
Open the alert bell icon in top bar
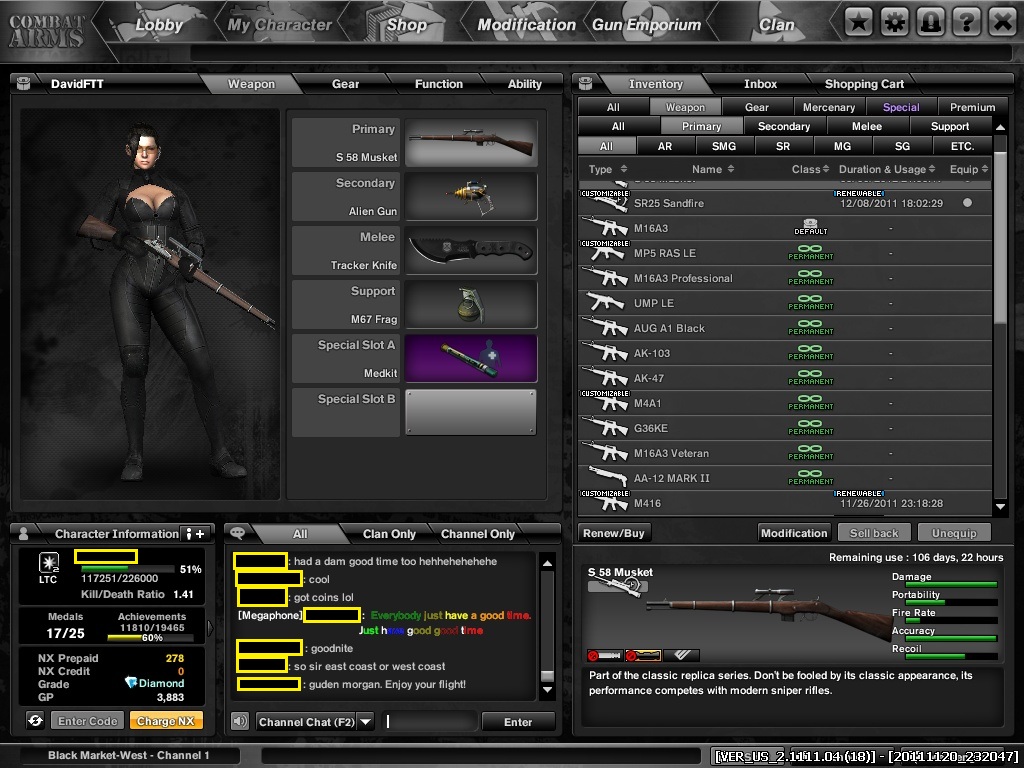pyautogui.click(x=930, y=23)
